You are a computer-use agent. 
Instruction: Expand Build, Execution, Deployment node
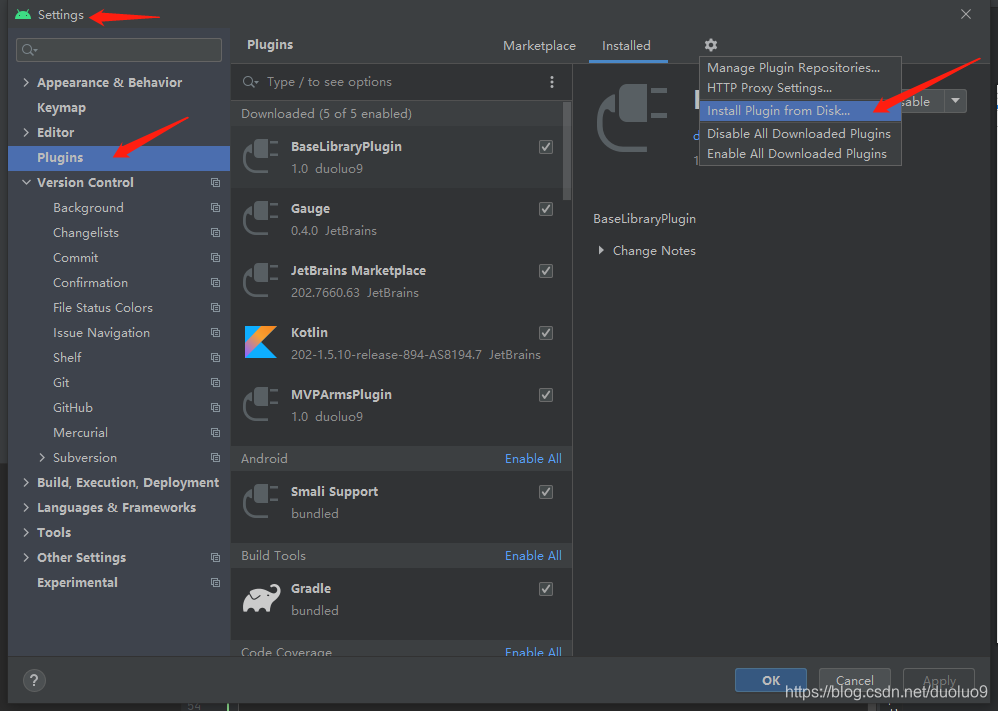pyautogui.click(x=26, y=482)
